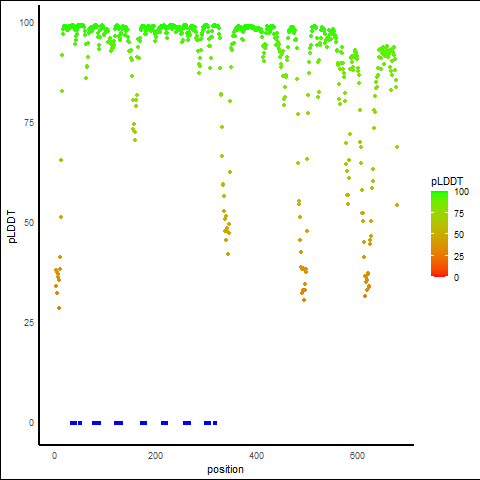Click the blue segment marker near position 130

coord(118,423)
